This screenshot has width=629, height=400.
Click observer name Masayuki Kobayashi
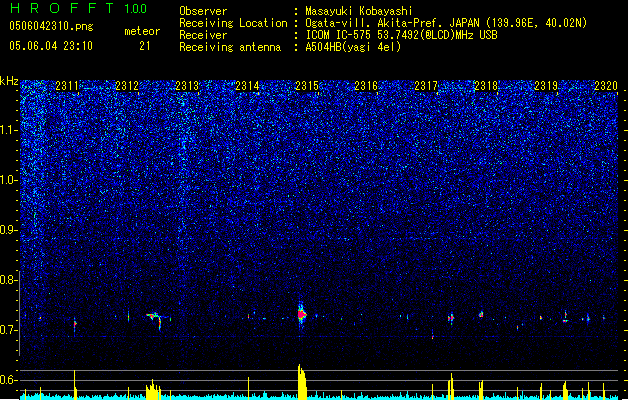[359, 11]
